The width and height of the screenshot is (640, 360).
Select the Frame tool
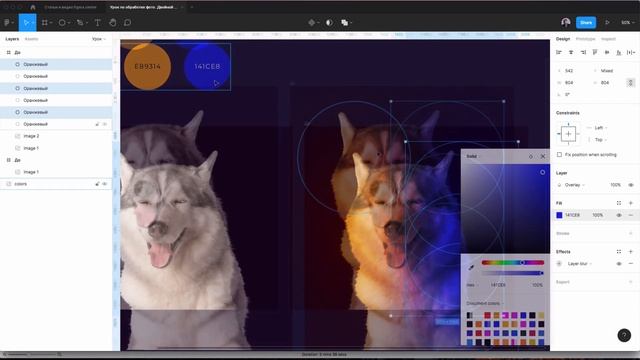[x=45, y=23]
